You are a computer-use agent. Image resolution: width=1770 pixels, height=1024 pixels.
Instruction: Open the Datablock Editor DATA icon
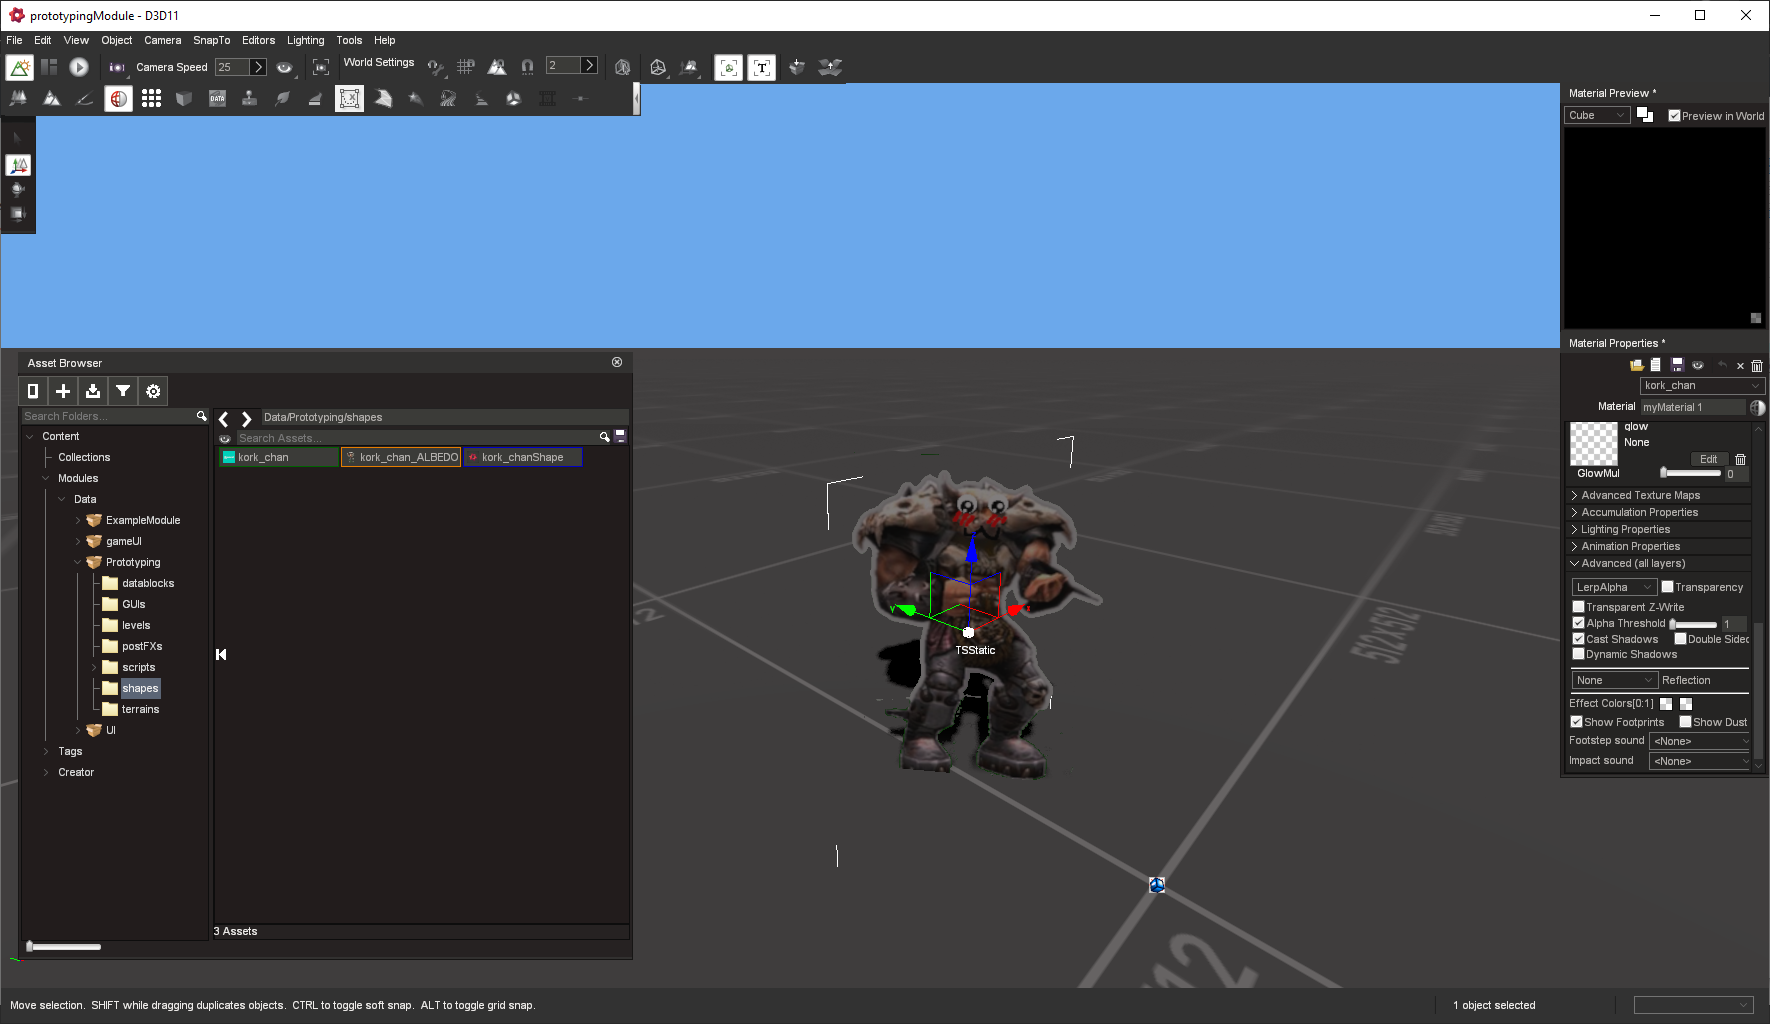[217, 99]
